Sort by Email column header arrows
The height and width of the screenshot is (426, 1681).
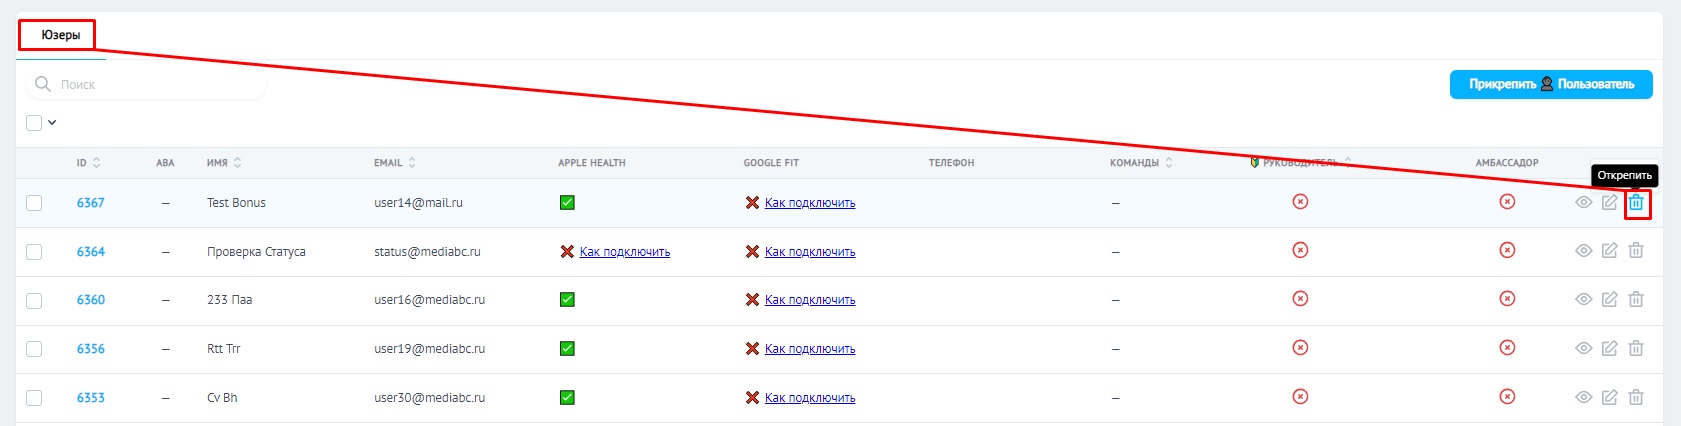(x=412, y=163)
